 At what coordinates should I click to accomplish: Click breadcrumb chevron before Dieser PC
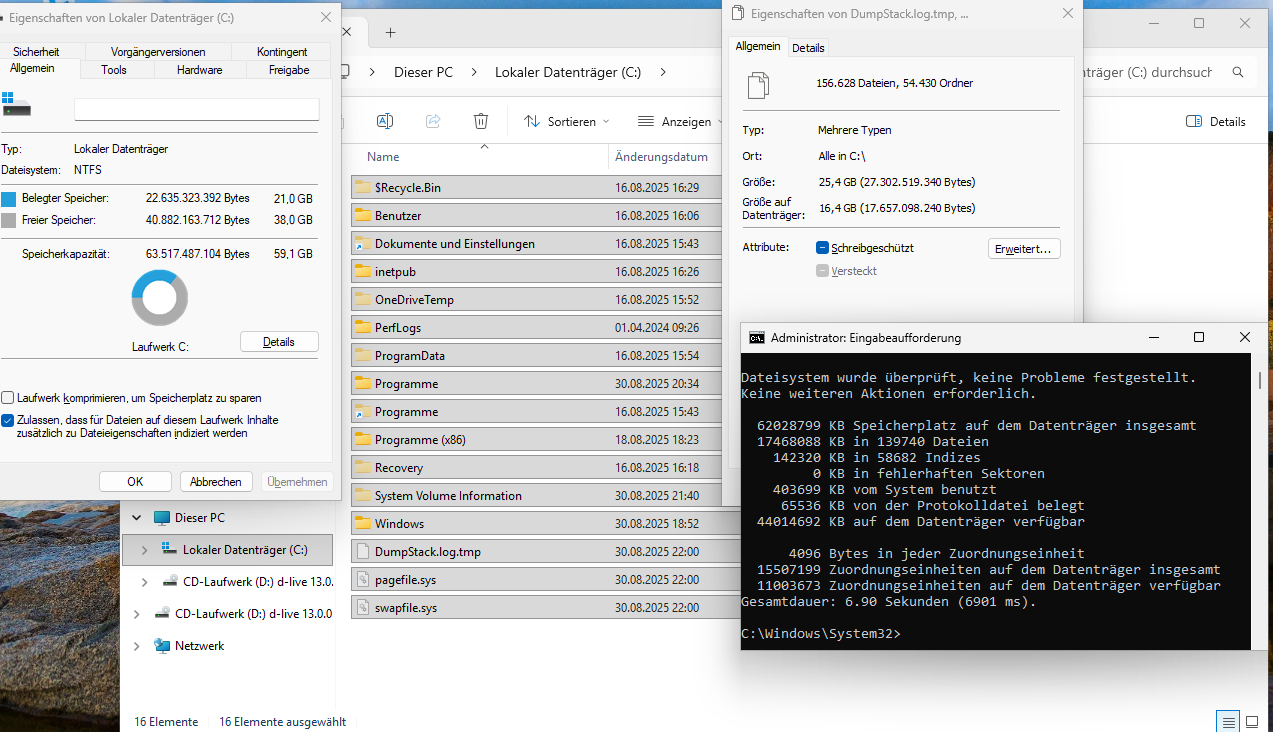[x=372, y=72]
